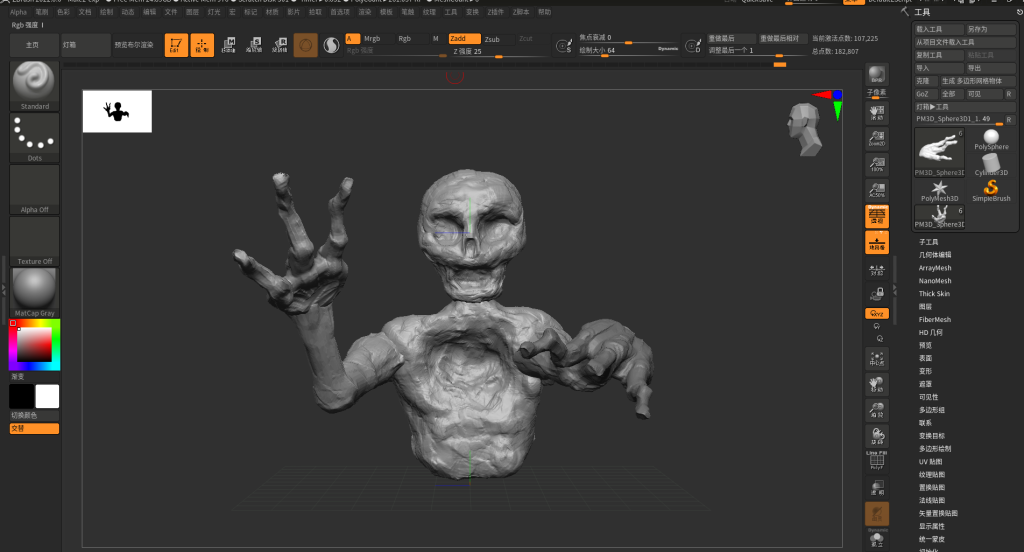Open the 文件 menu
This screenshot has height=552, width=1024.
(170, 12)
